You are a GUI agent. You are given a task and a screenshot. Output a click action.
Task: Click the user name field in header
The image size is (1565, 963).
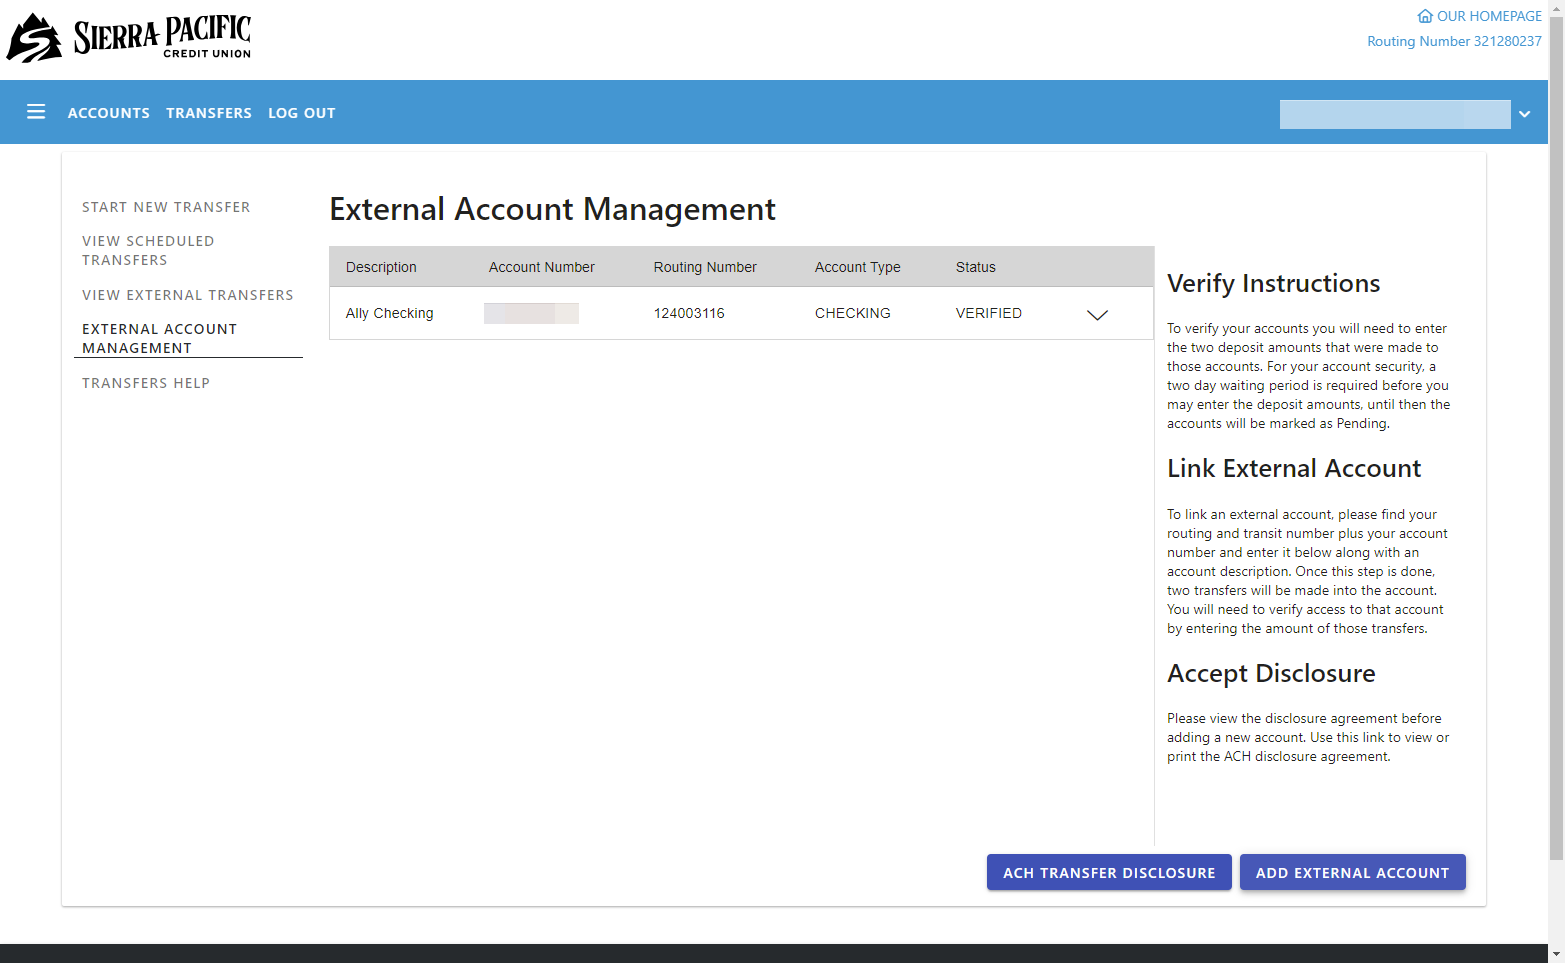tap(1395, 114)
